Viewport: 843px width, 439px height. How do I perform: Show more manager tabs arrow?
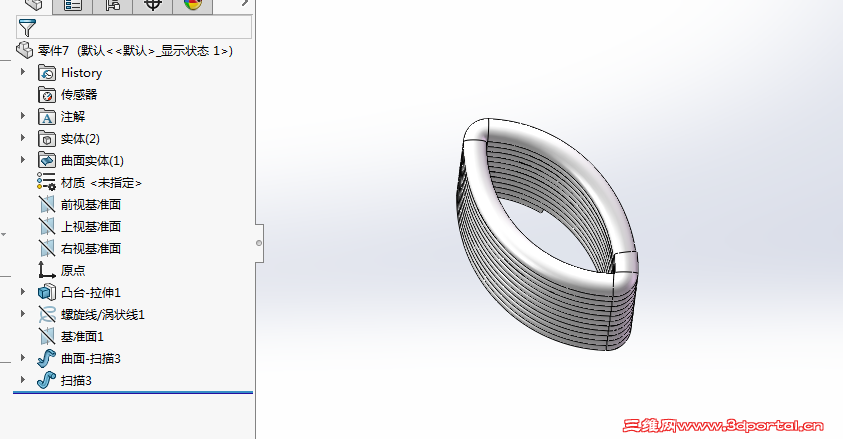[245, 3]
